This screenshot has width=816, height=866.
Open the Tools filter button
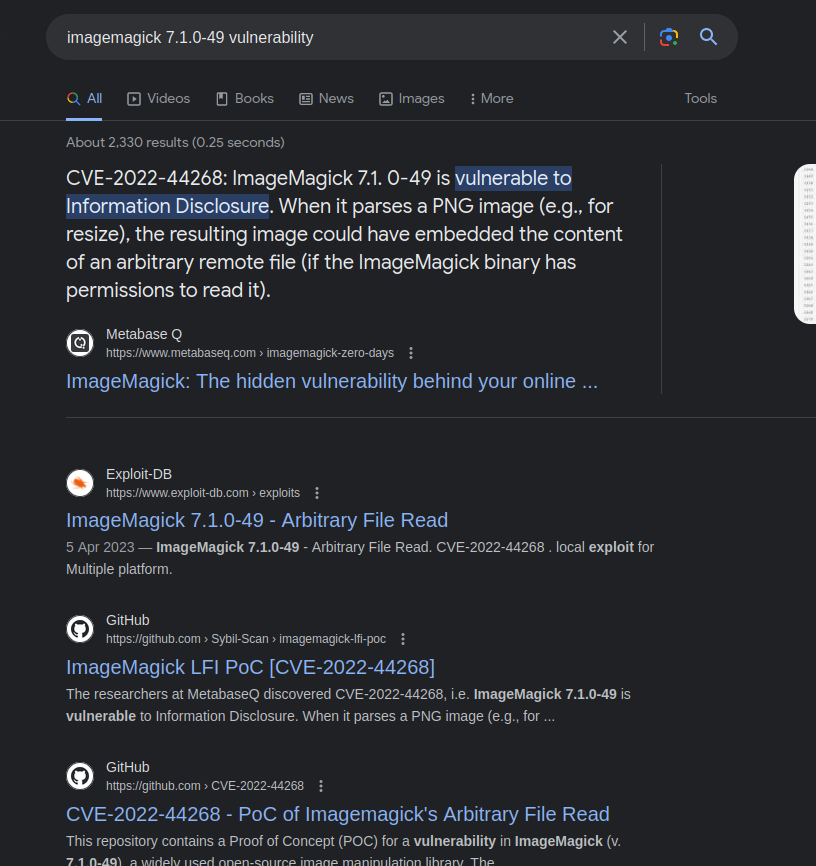[700, 98]
